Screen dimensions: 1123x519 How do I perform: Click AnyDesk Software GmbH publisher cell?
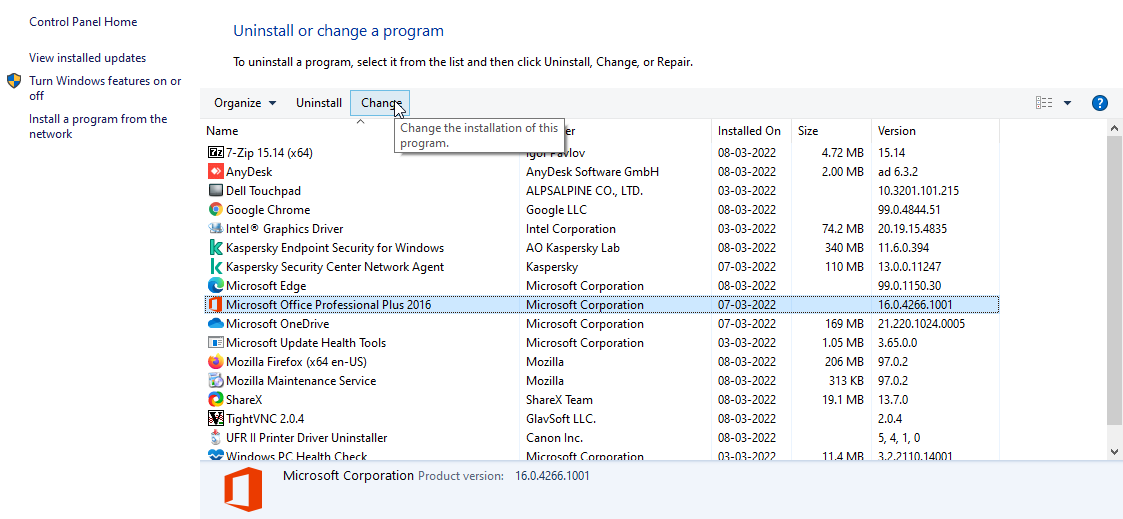pyautogui.click(x=592, y=172)
